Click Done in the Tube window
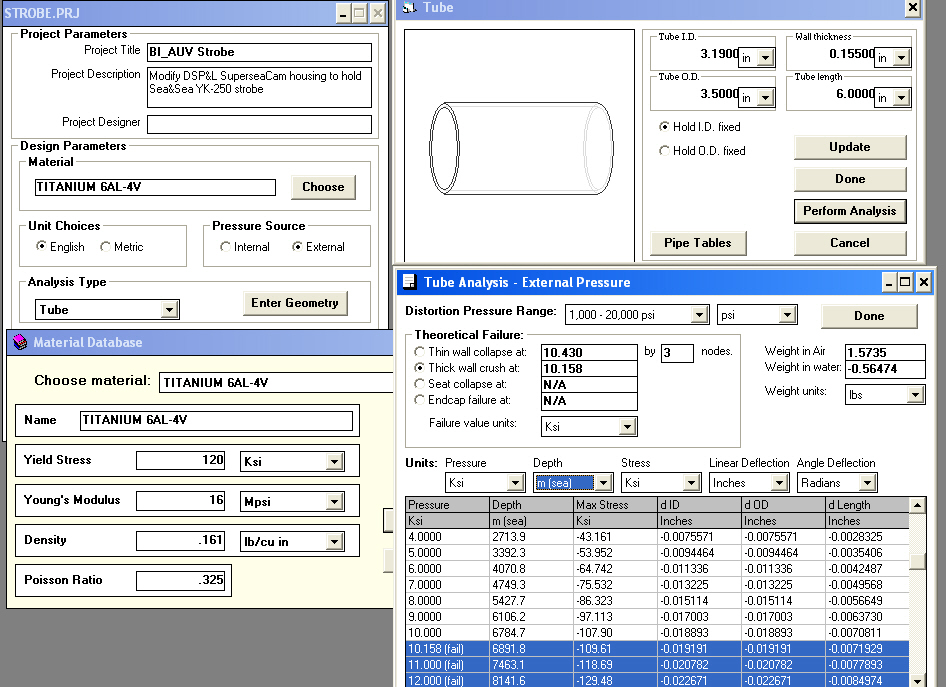The width and height of the screenshot is (946, 687). [x=850, y=179]
